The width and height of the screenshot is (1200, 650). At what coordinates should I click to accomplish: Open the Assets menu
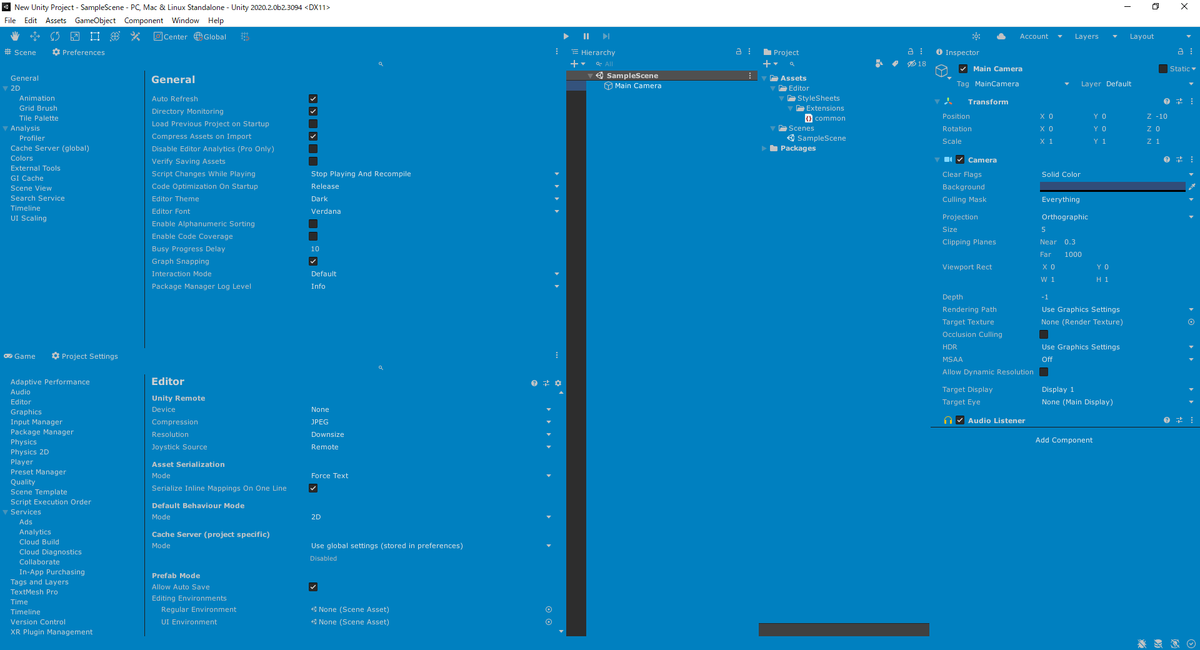[x=56, y=20]
